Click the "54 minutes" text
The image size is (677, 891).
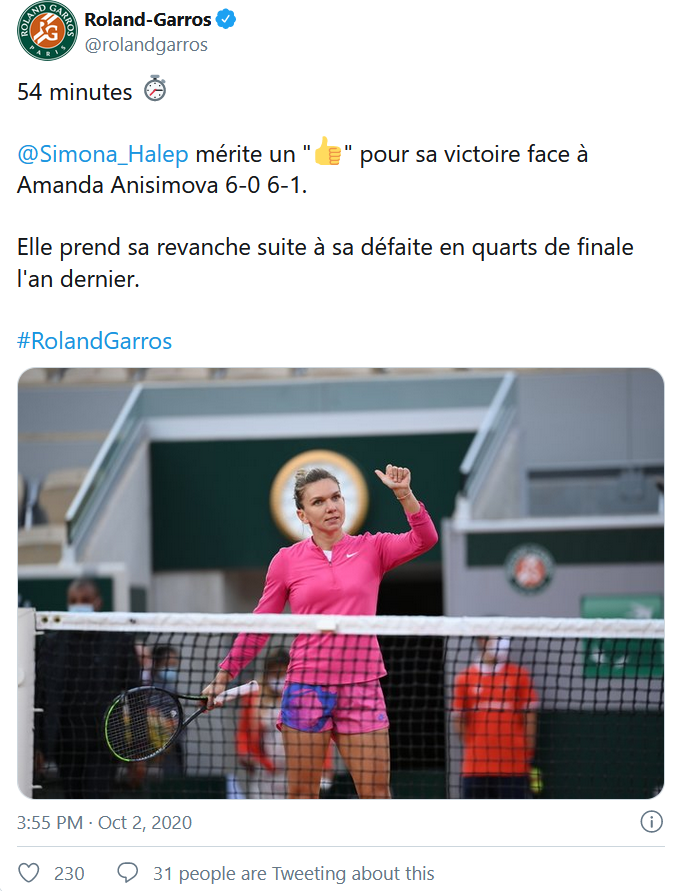74,92
